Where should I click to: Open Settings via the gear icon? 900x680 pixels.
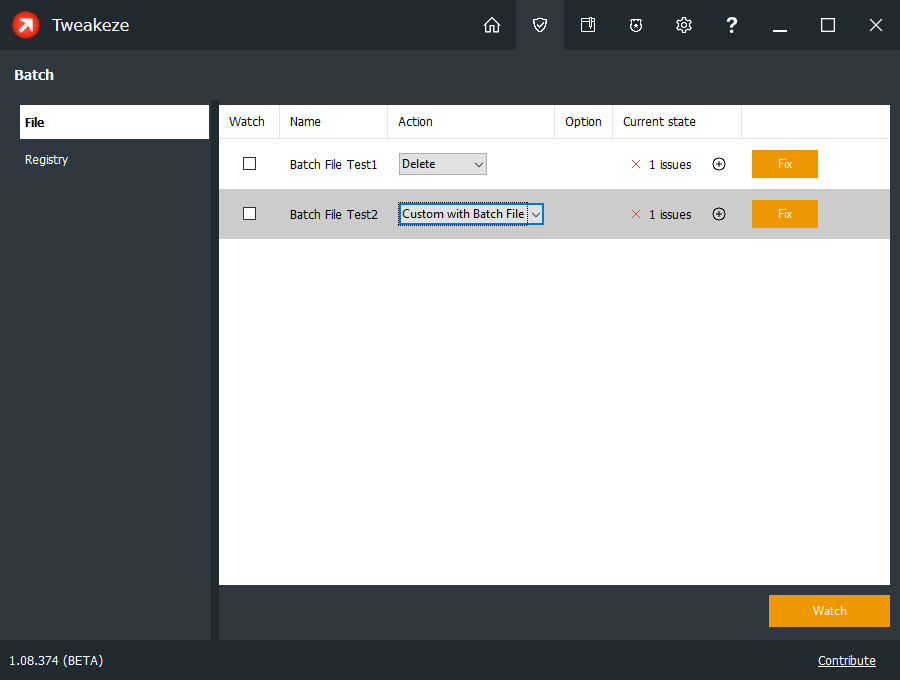[x=684, y=25]
